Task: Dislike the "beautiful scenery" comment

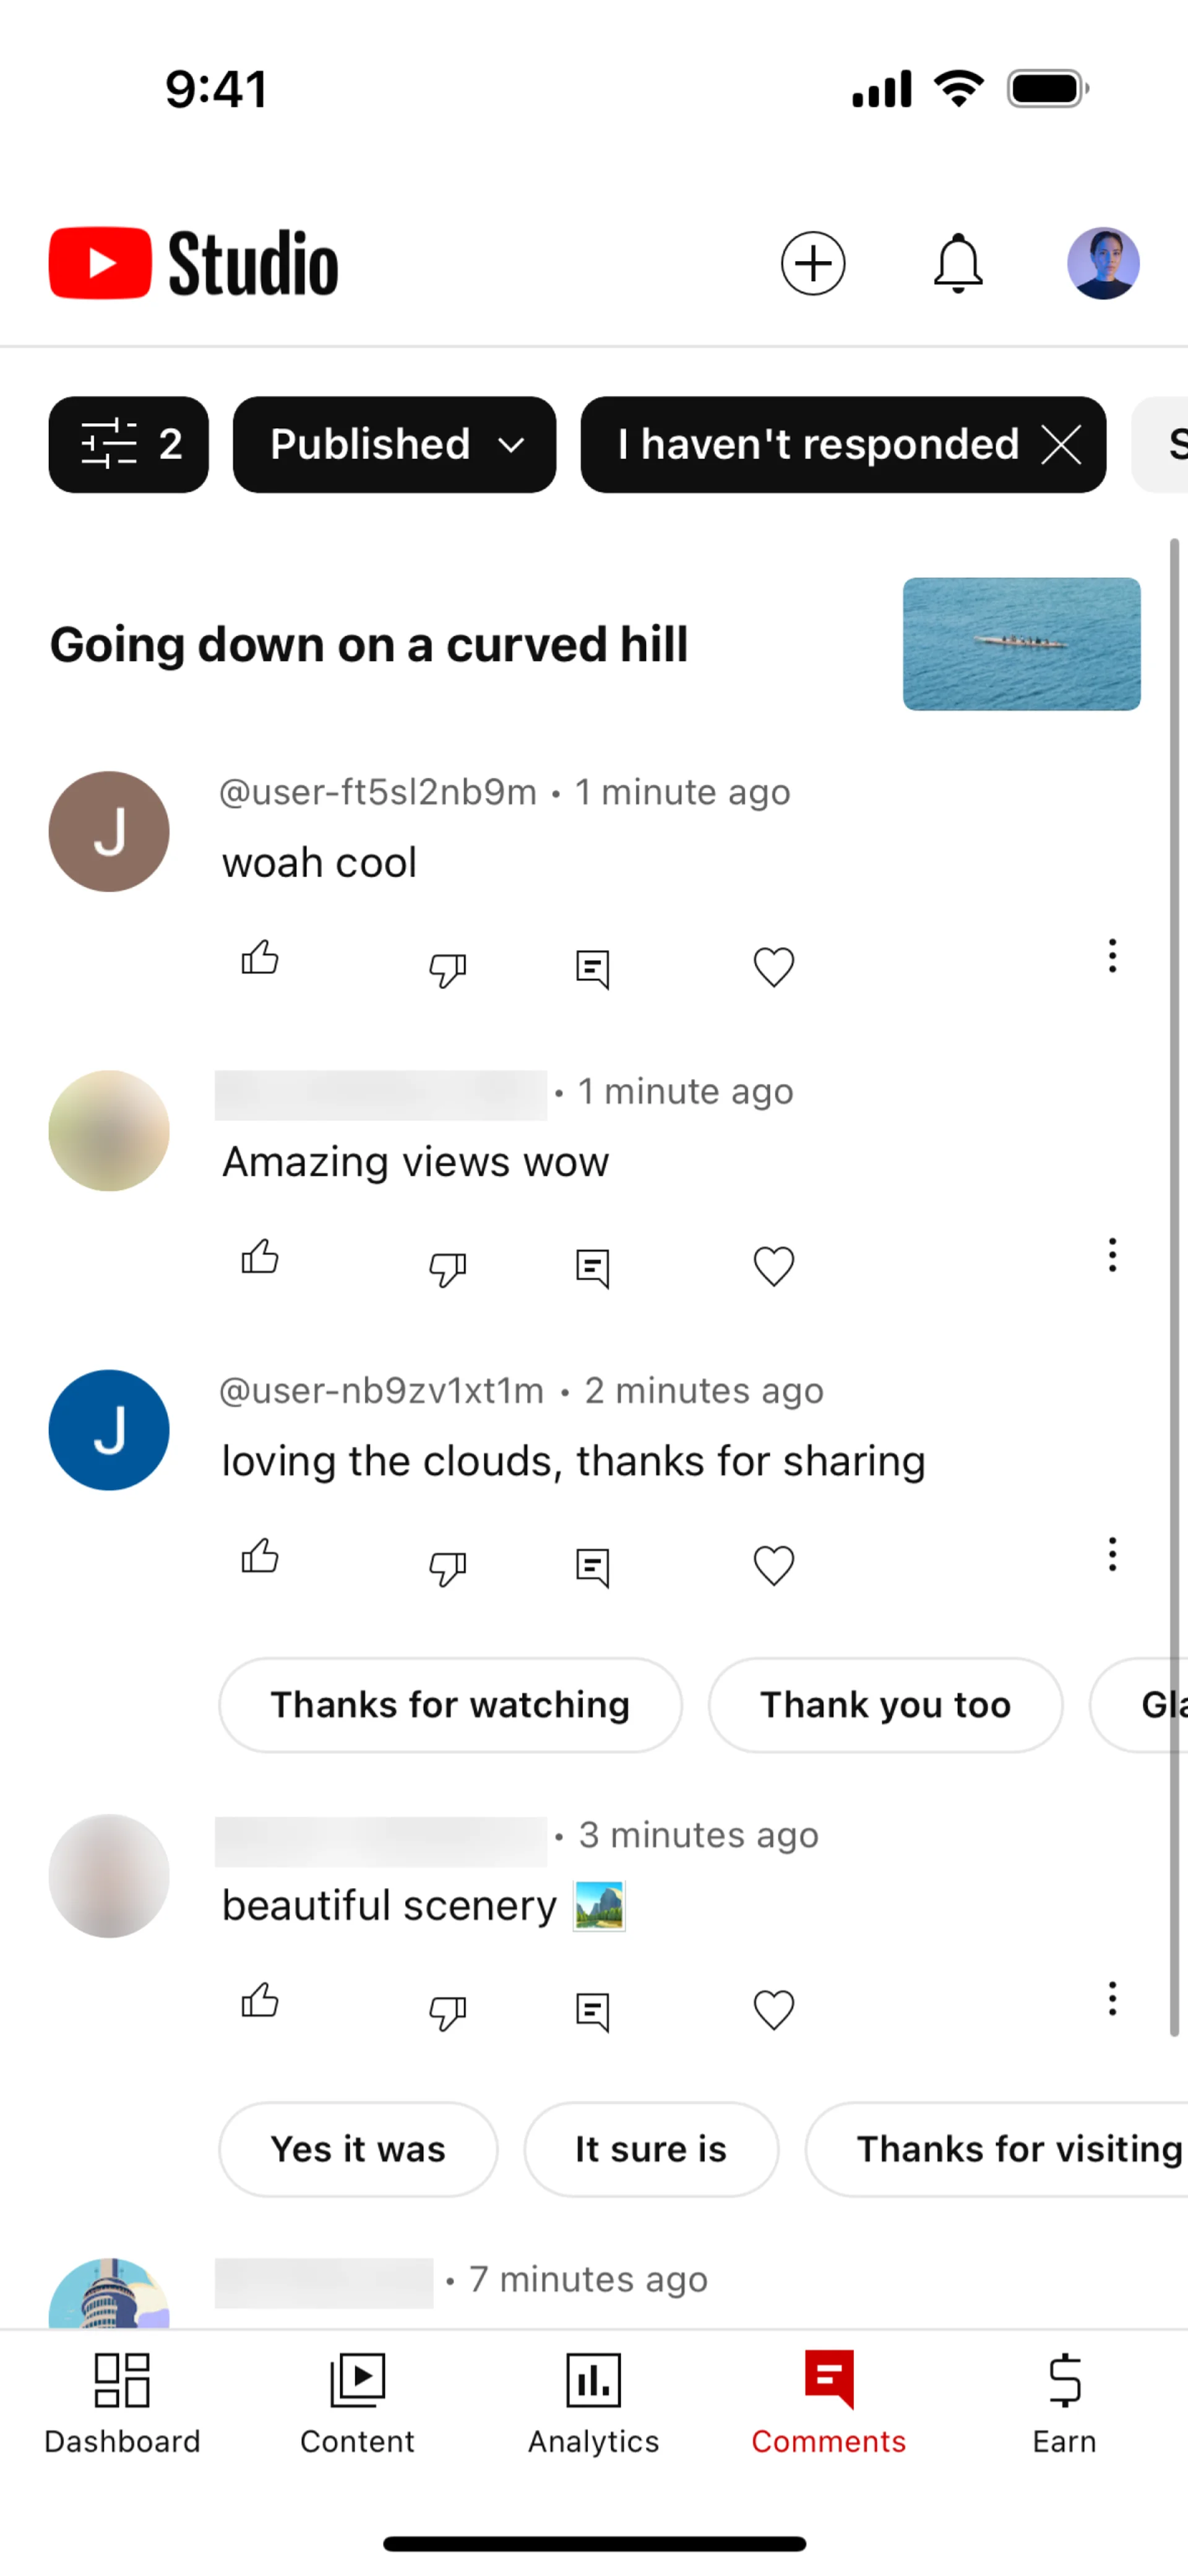Action: click(x=447, y=2011)
